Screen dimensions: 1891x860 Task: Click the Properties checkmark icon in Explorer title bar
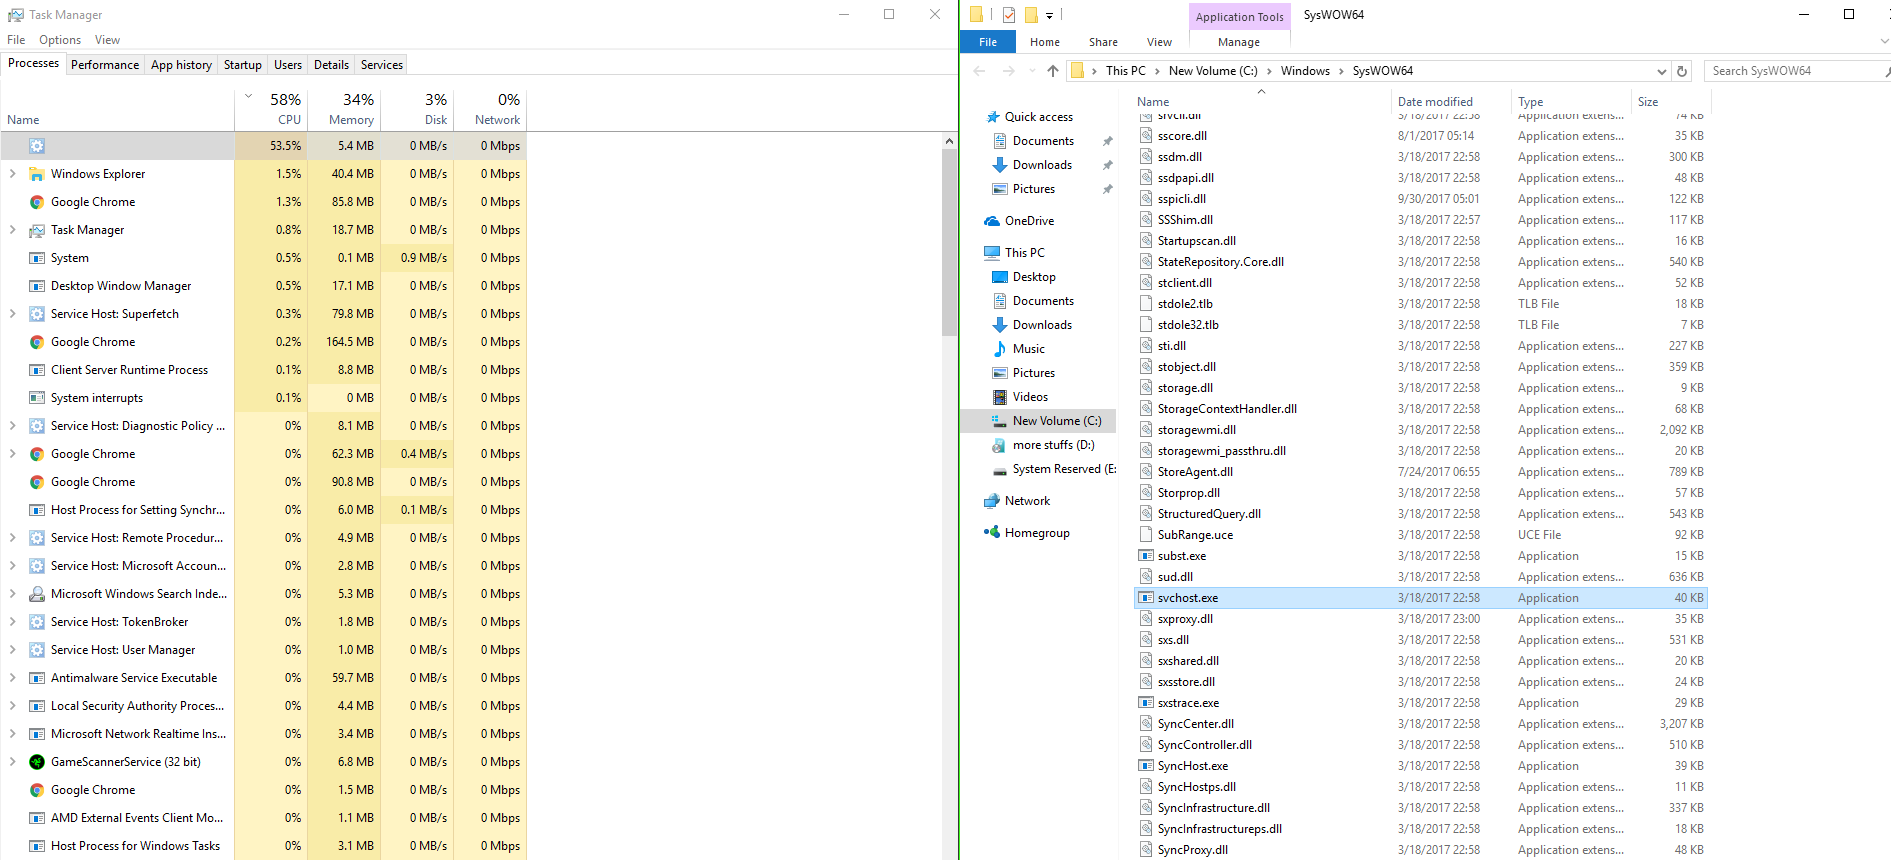click(1009, 15)
